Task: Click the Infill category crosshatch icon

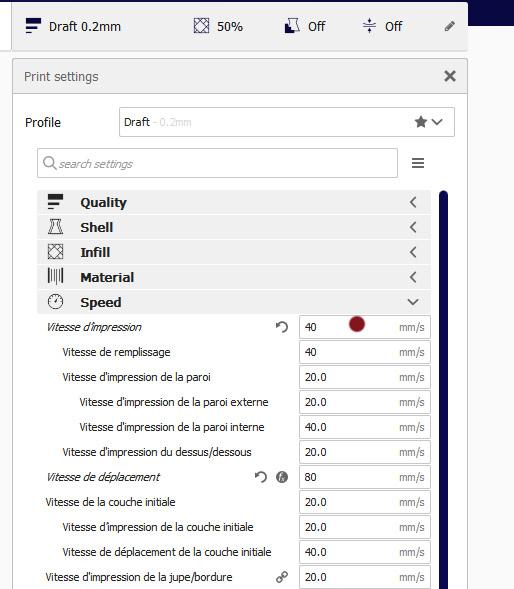Action: (55, 252)
